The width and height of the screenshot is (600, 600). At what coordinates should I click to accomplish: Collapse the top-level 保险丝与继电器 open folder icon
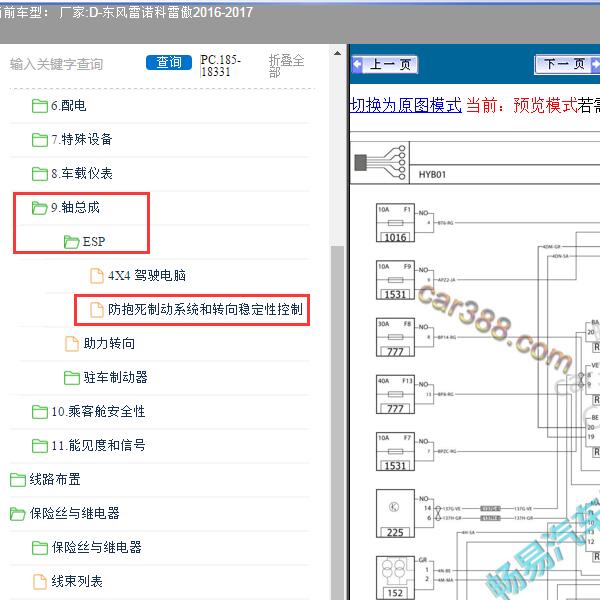click(18, 514)
